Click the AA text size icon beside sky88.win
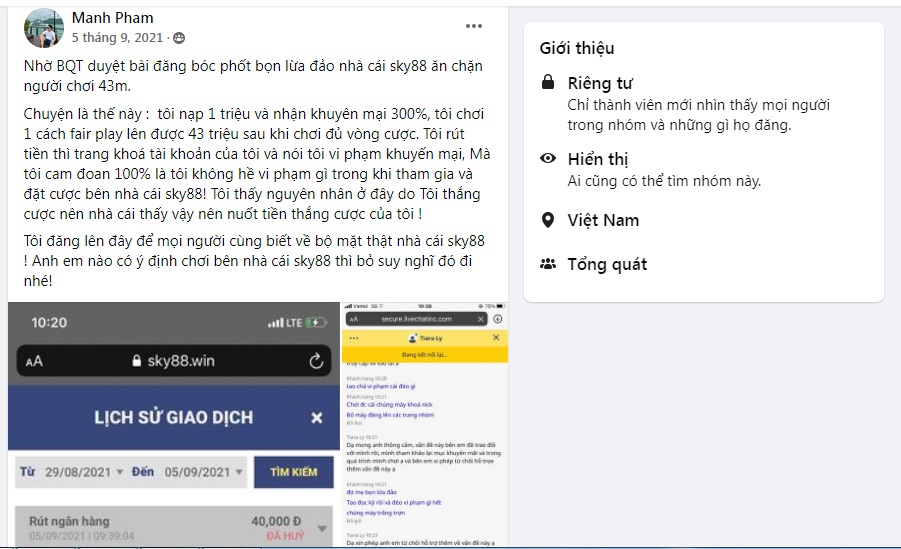Image resolution: width=901 pixels, height=549 pixels. (x=34, y=362)
